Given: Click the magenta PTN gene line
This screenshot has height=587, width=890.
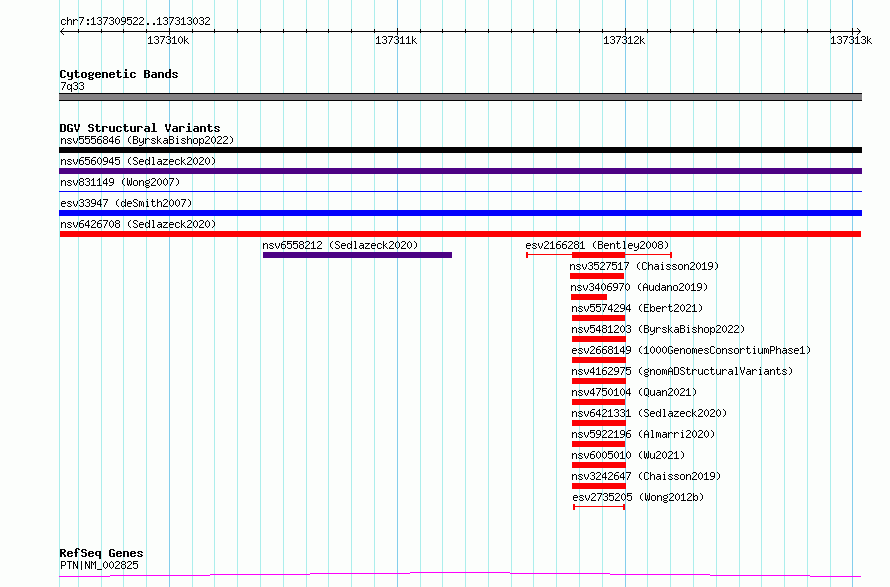Looking at the screenshot, I should coord(460,575).
